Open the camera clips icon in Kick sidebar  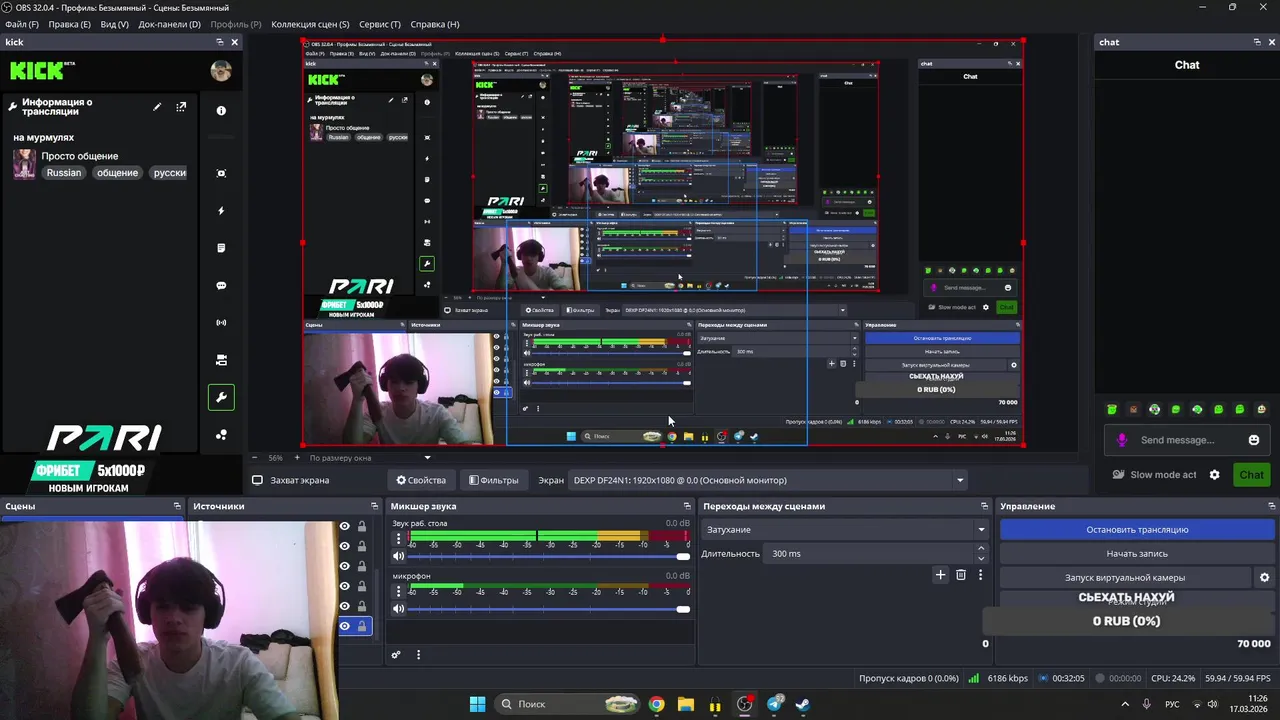(221, 360)
